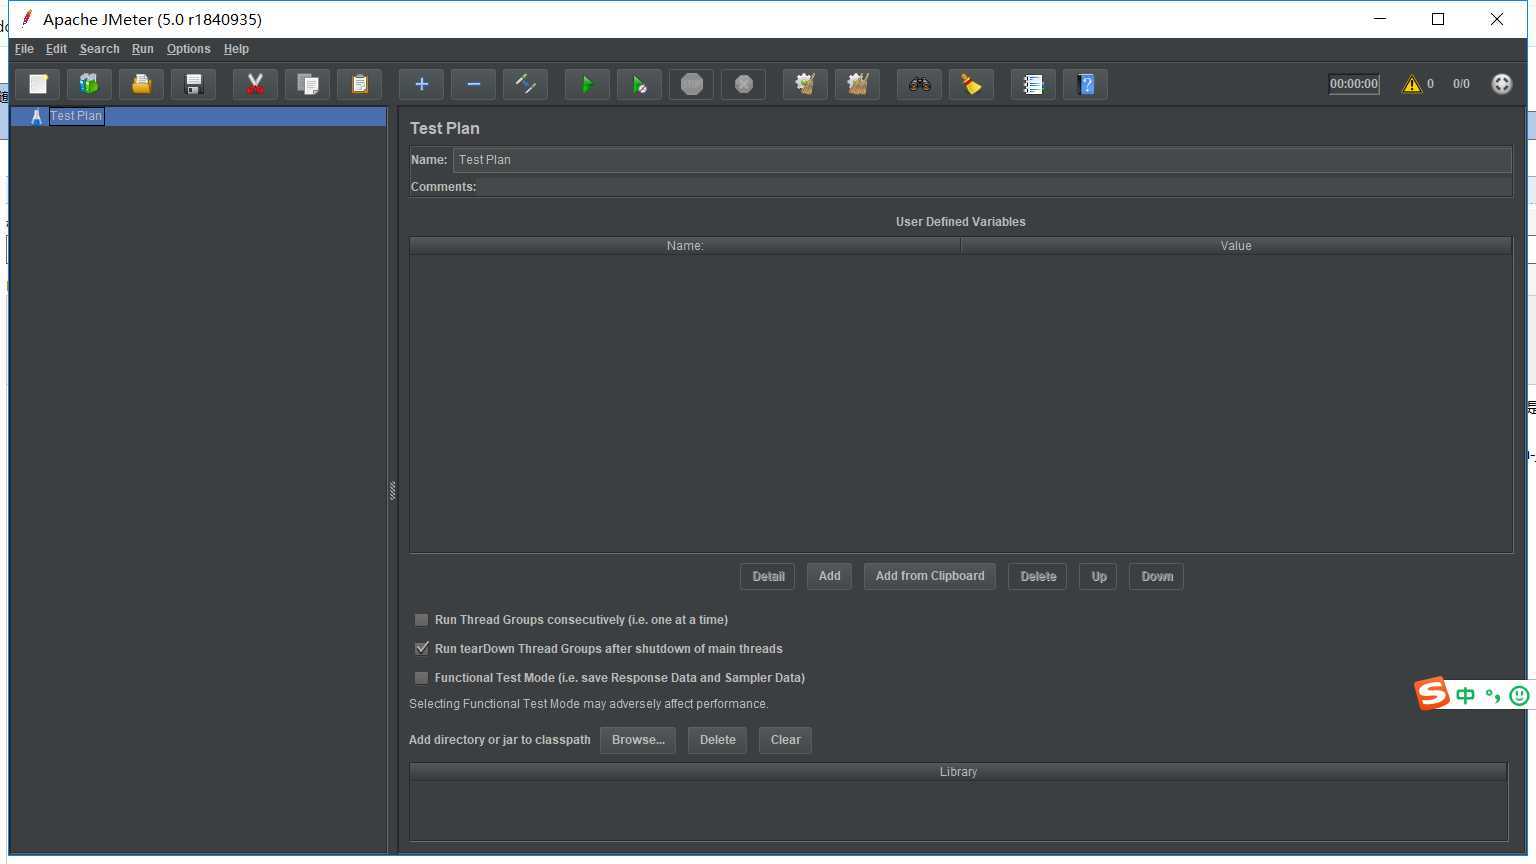The width and height of the screenshot is (1536, 864).
Task: Click the Help question mark icon
Action: (1085, 84)
